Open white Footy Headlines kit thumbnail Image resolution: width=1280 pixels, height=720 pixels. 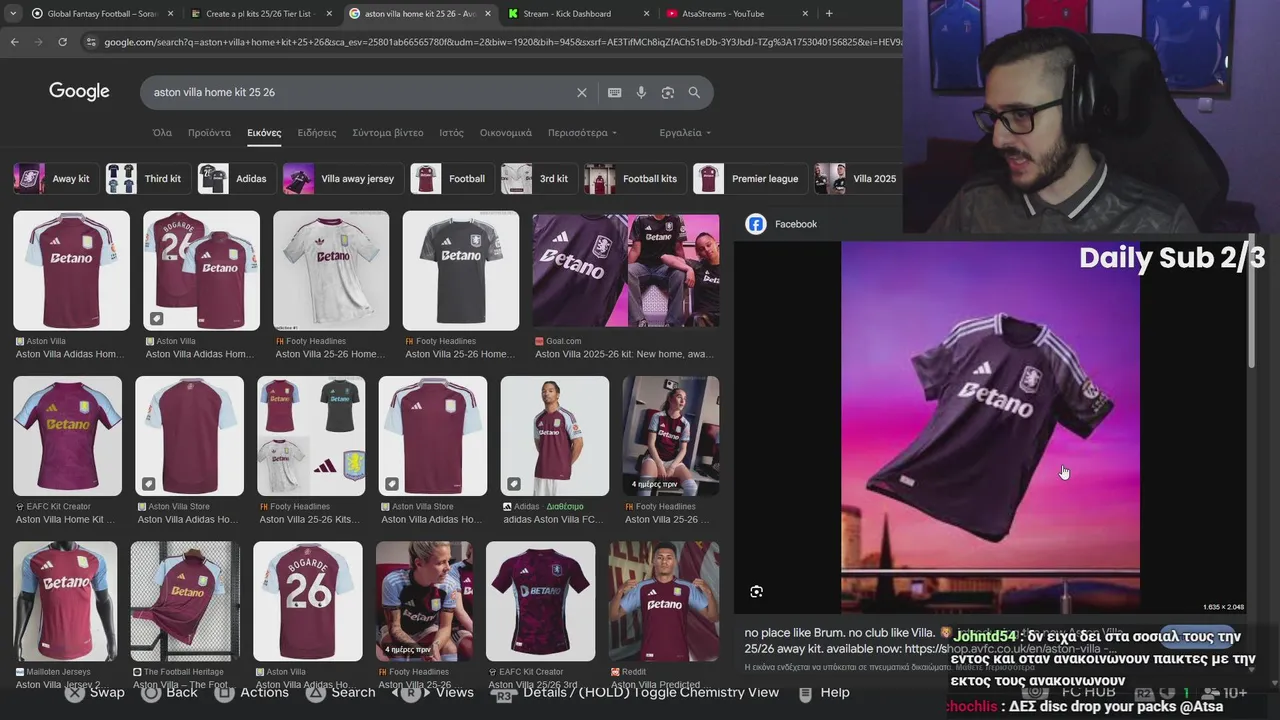331,271
